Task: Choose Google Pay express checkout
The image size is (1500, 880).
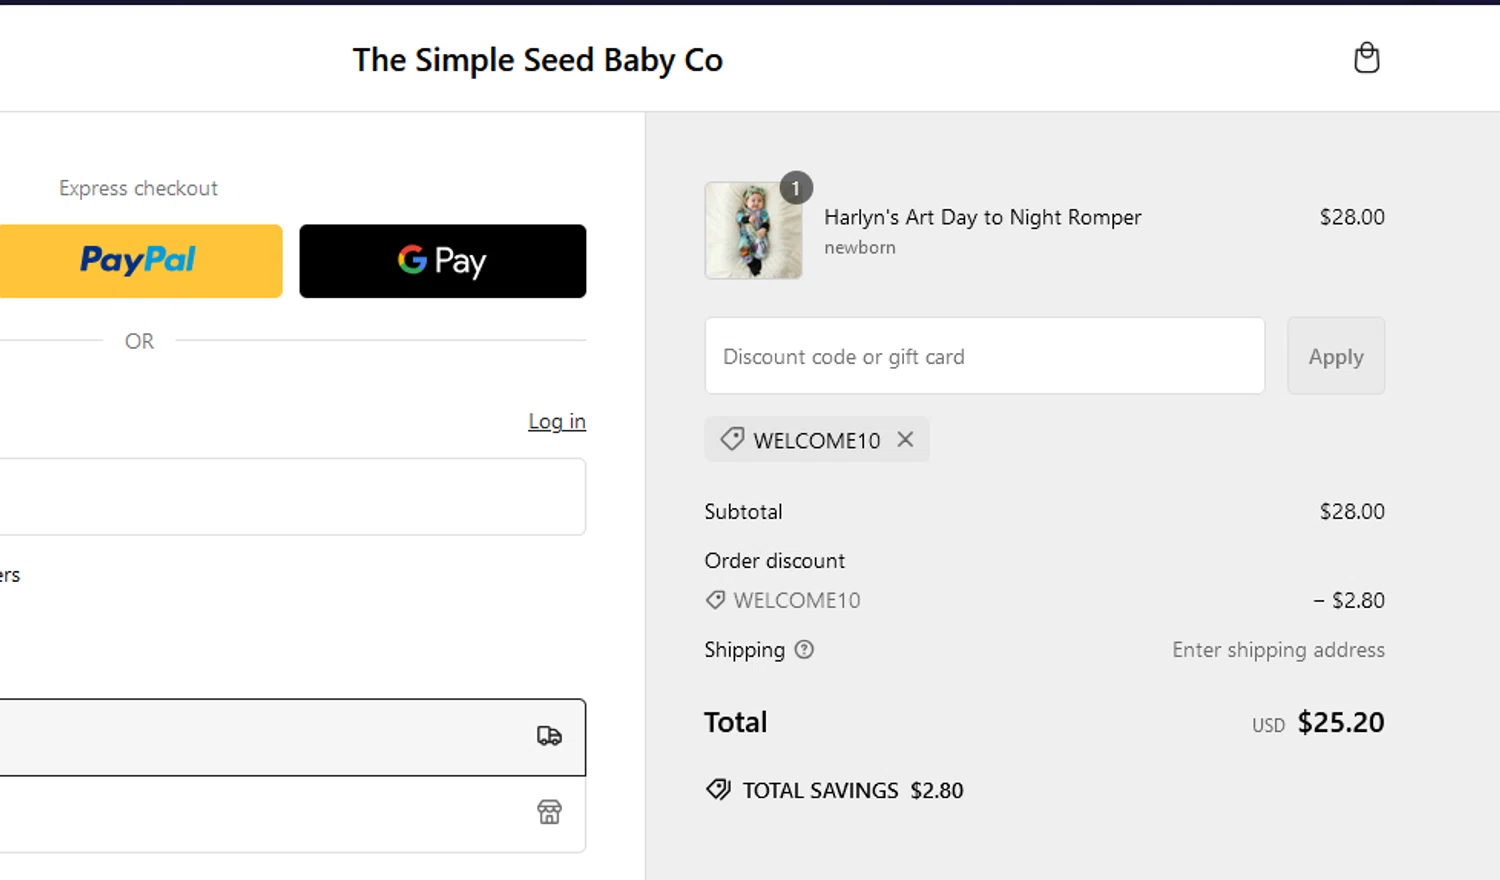Action: point(442,261)
